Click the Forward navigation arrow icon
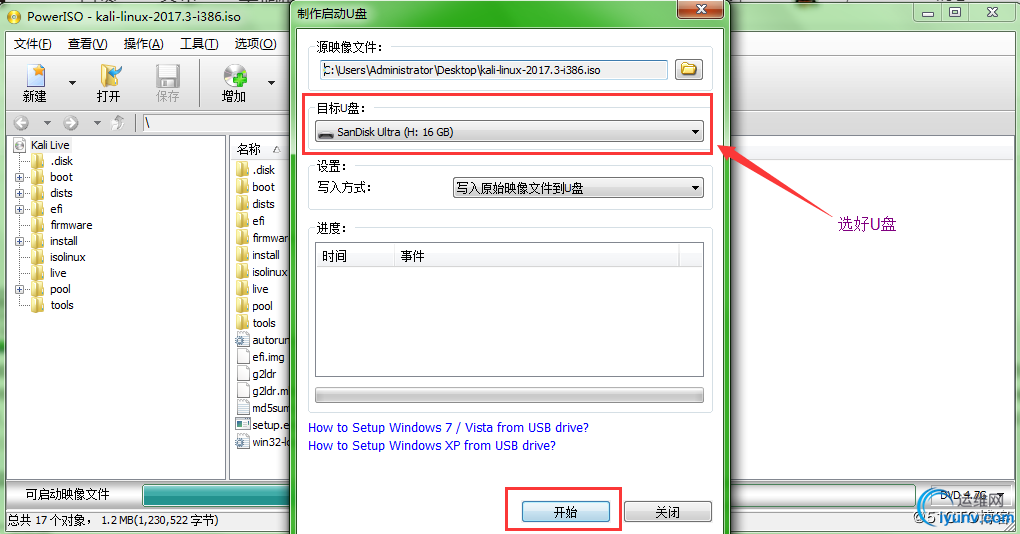This screenshot has height=534, width=1020. click(x=71, y=122)
